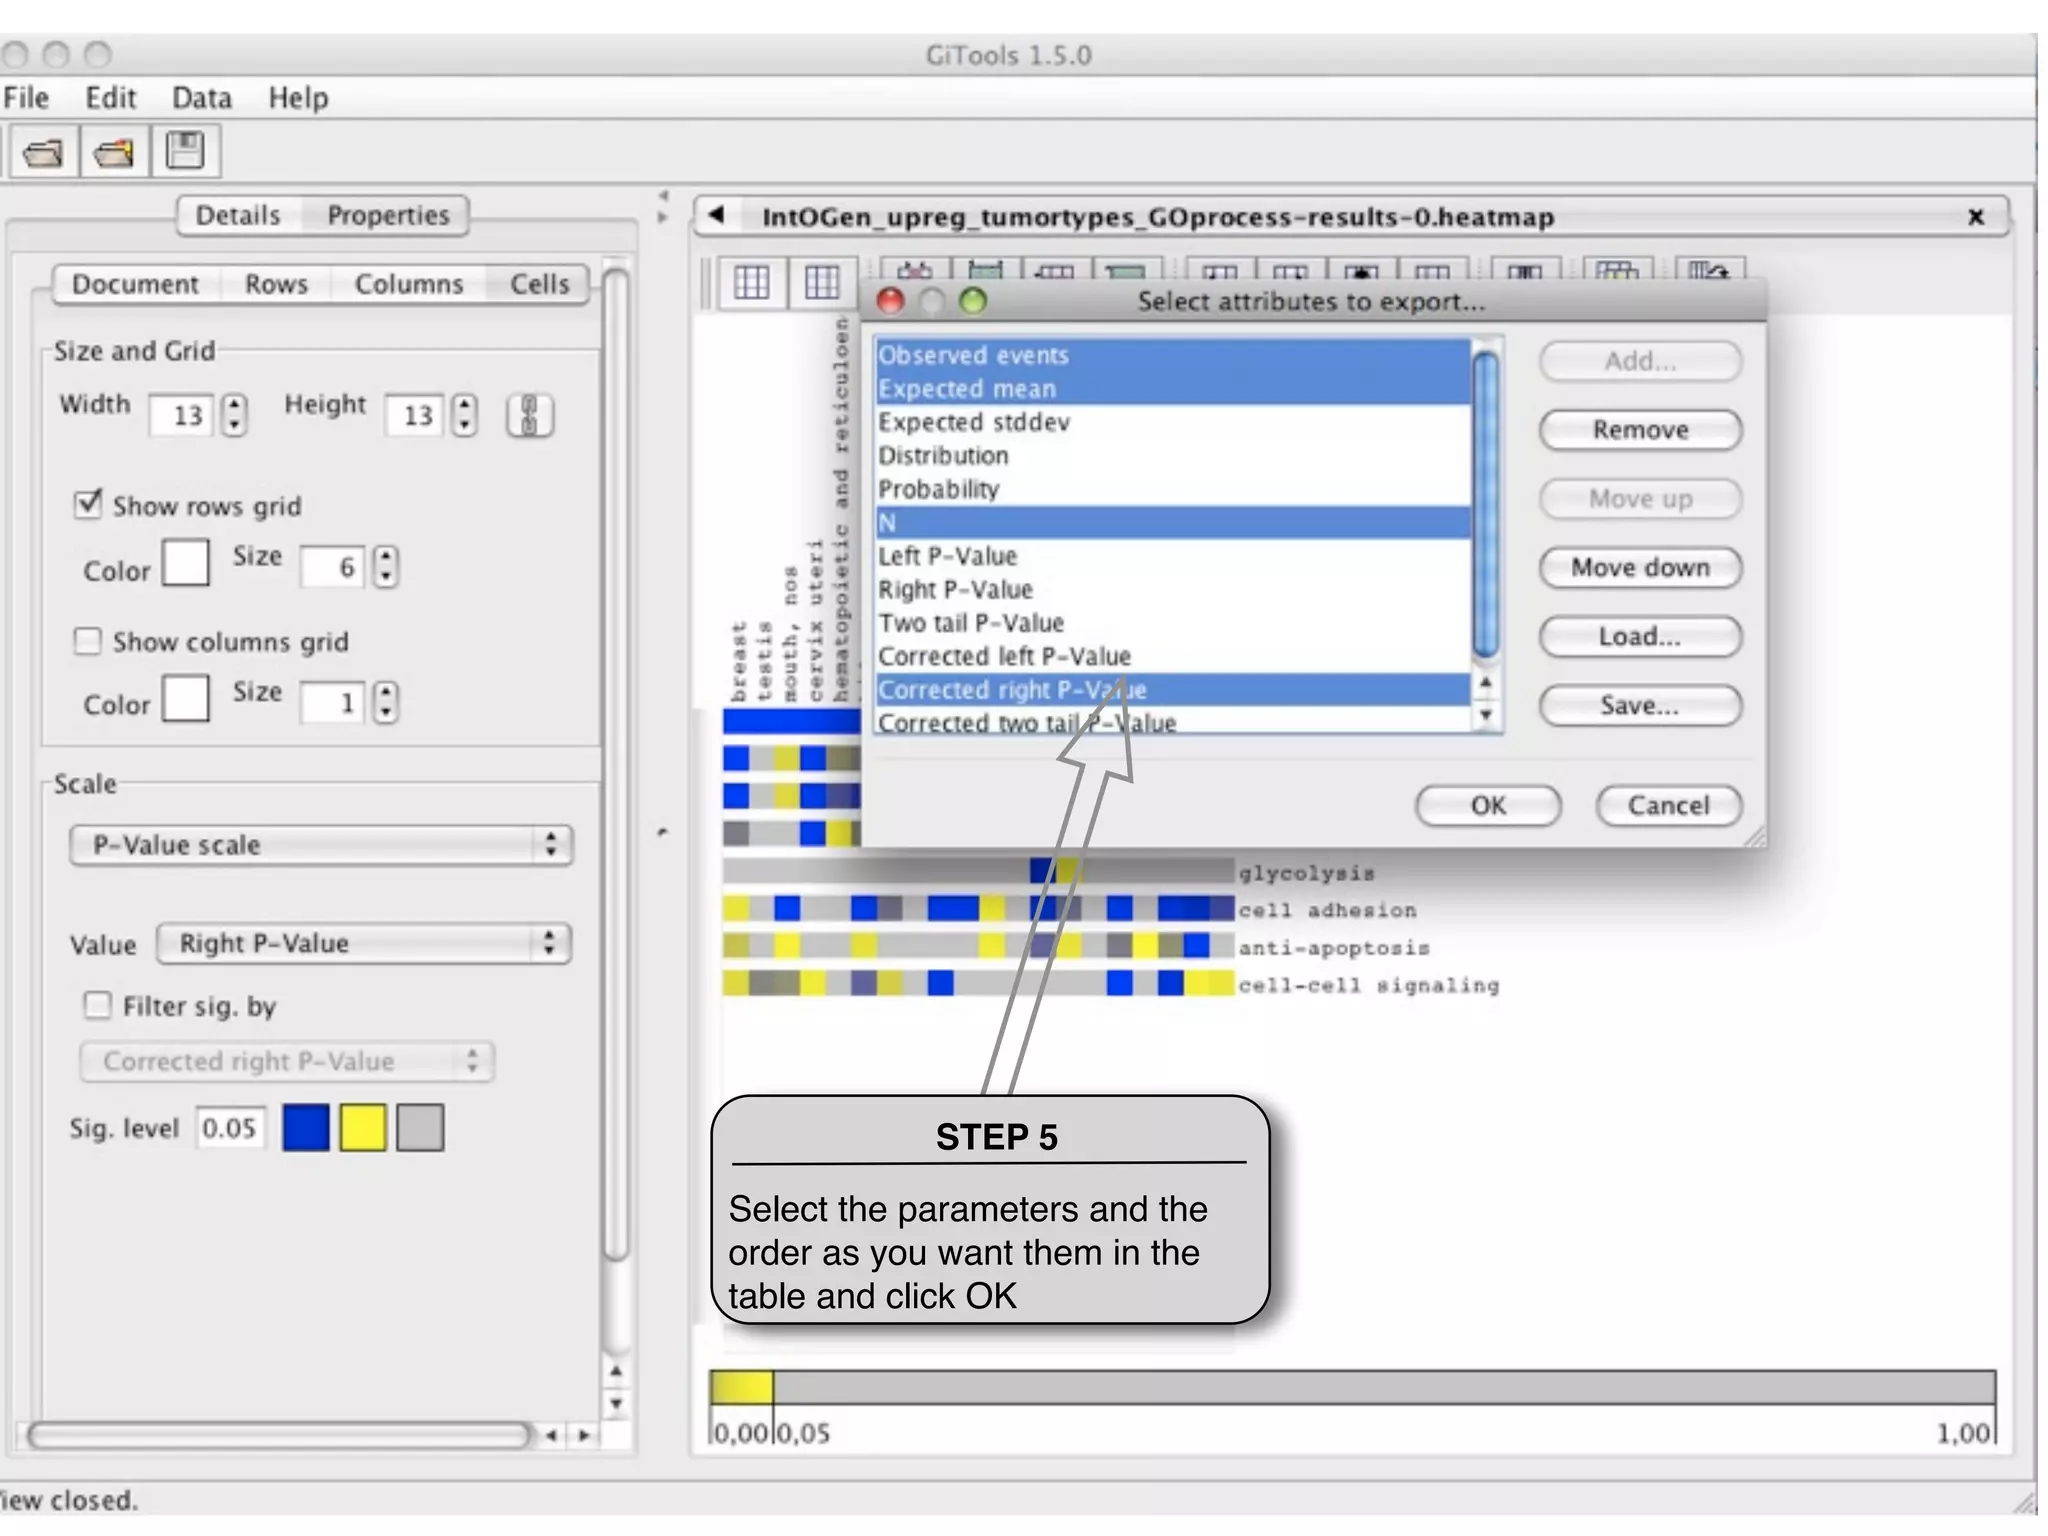Switch to the Details tab

pyautogui.click(x=238, y=215)
